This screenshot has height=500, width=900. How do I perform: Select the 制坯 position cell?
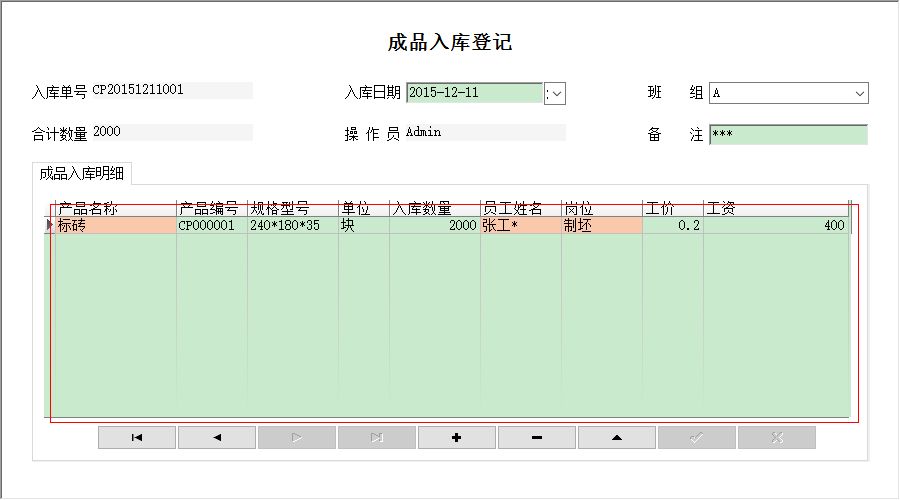click(x=602, y=226)
